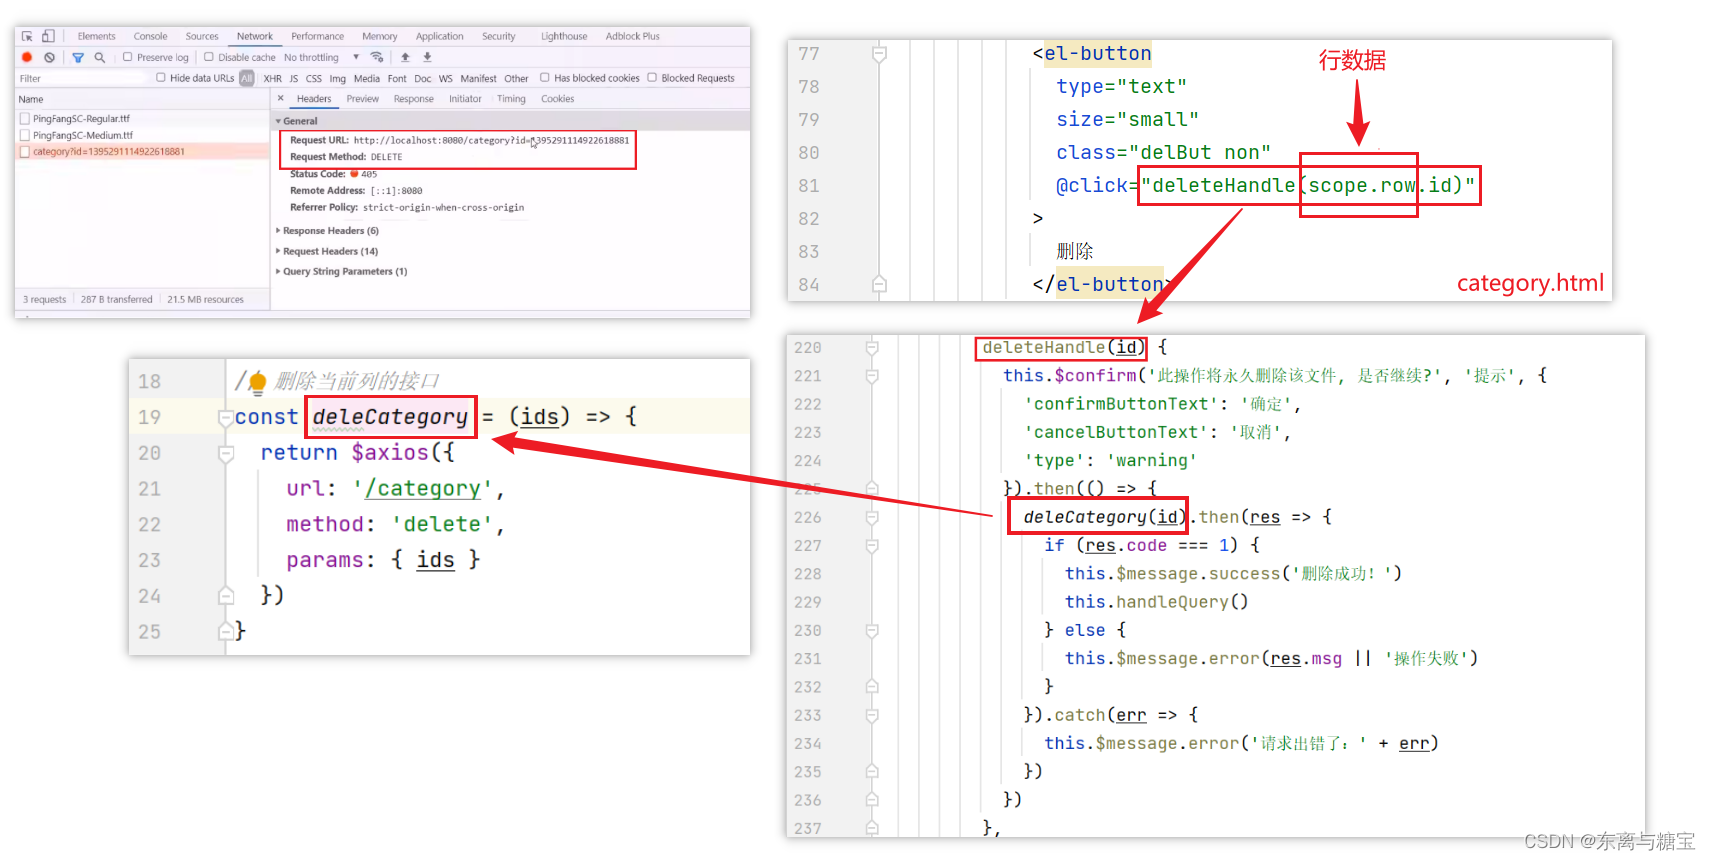This screenshot has width=1711, height=860.
Task: Toggle the device toolbar icon in DevTools
Action: [47, 36]
